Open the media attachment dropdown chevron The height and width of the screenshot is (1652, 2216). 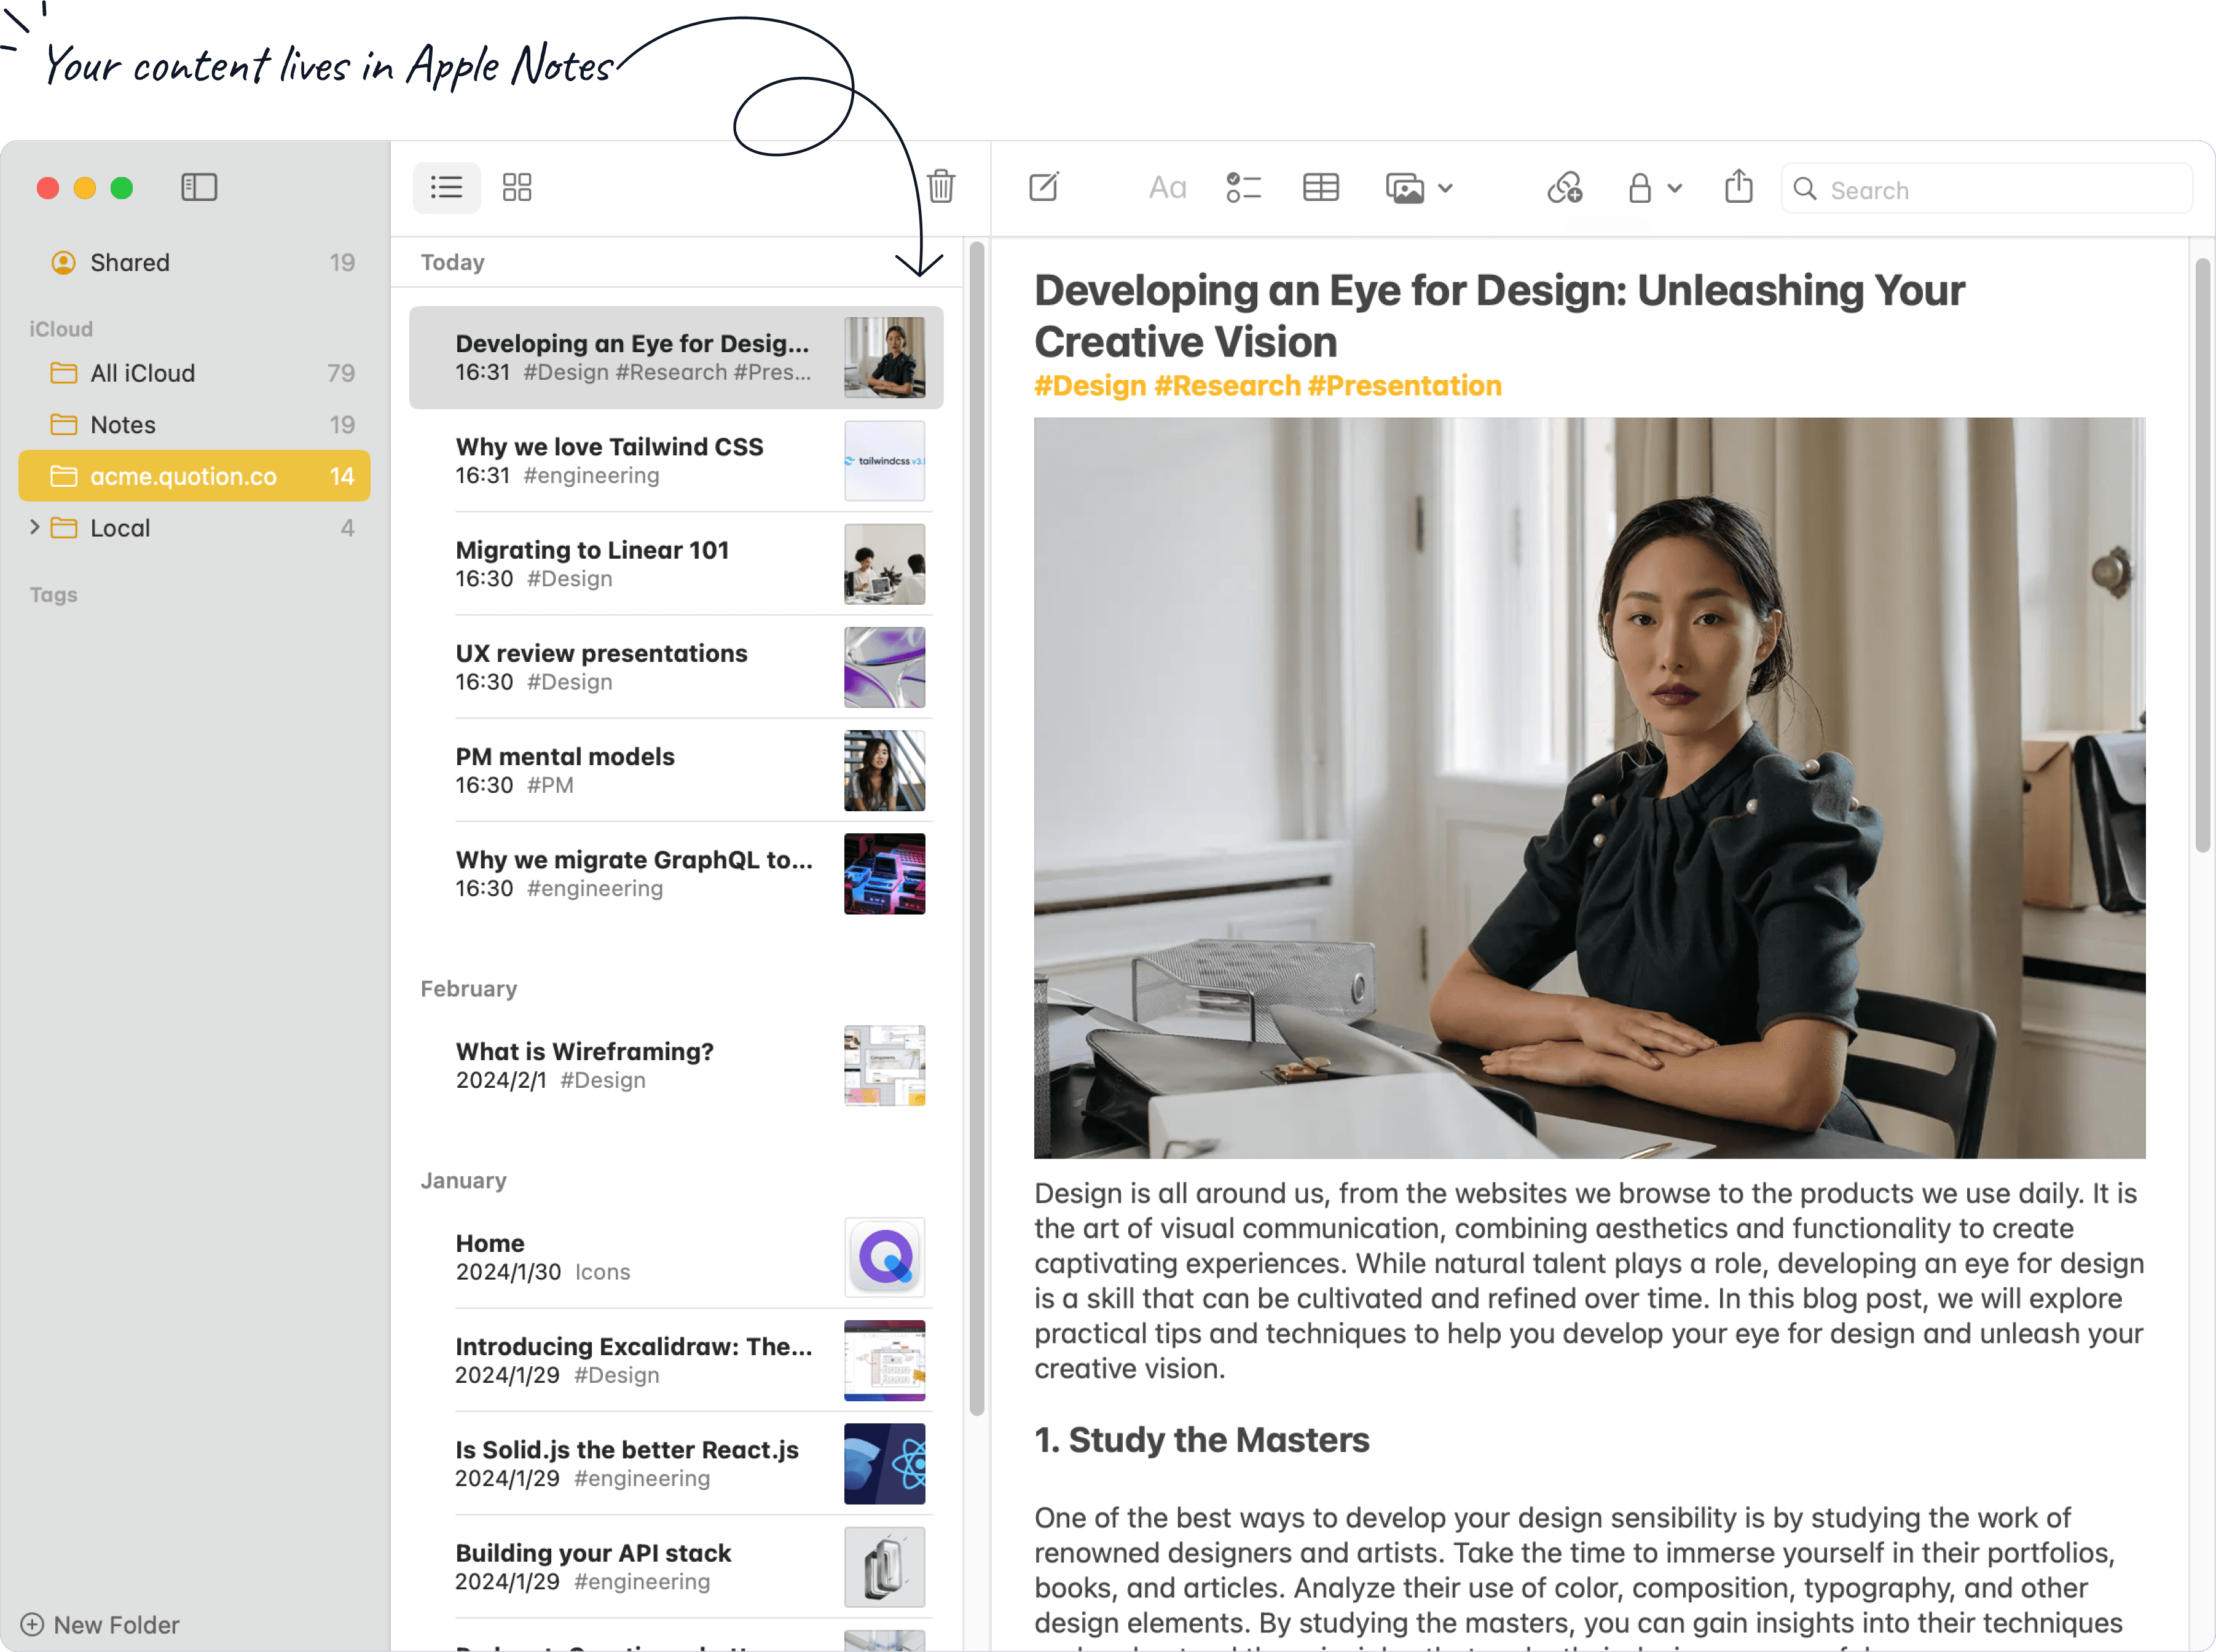(x=1446, y=188)
